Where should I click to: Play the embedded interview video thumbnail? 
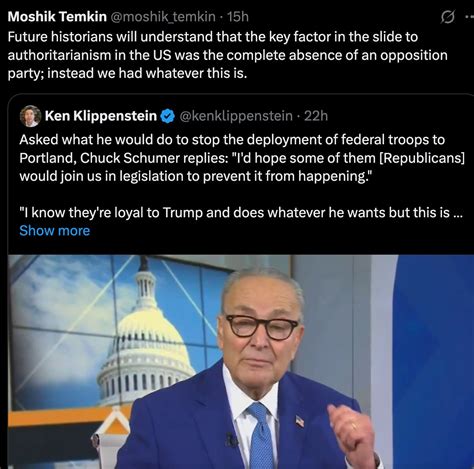241,362
